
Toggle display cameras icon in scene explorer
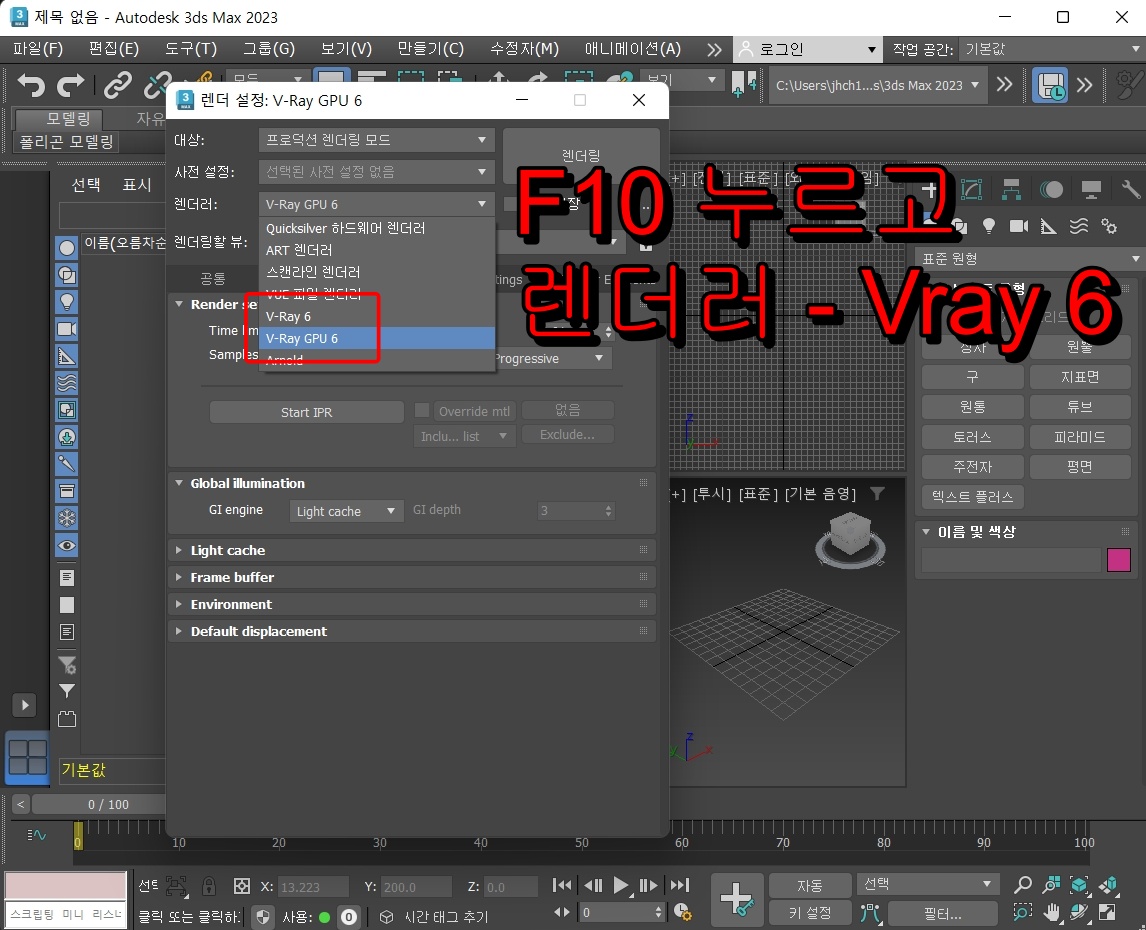pos(67,329)
